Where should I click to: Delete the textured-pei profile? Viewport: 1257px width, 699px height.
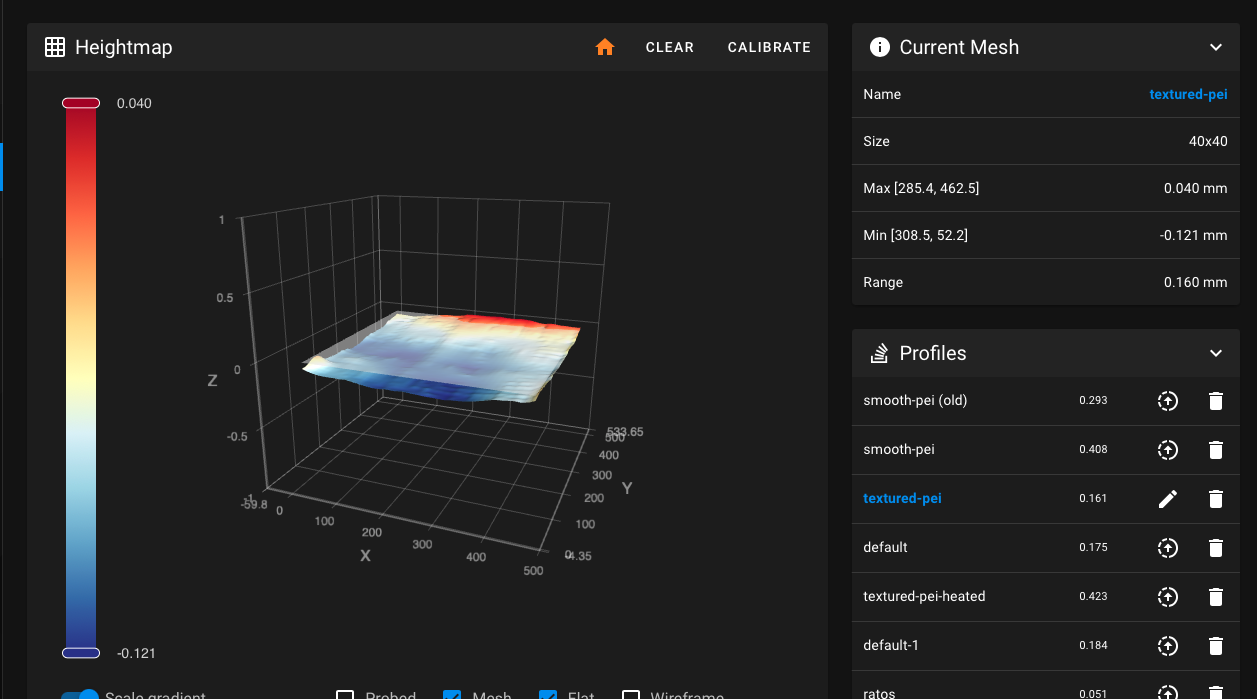pyautogui.click(x=1216, y=499)
